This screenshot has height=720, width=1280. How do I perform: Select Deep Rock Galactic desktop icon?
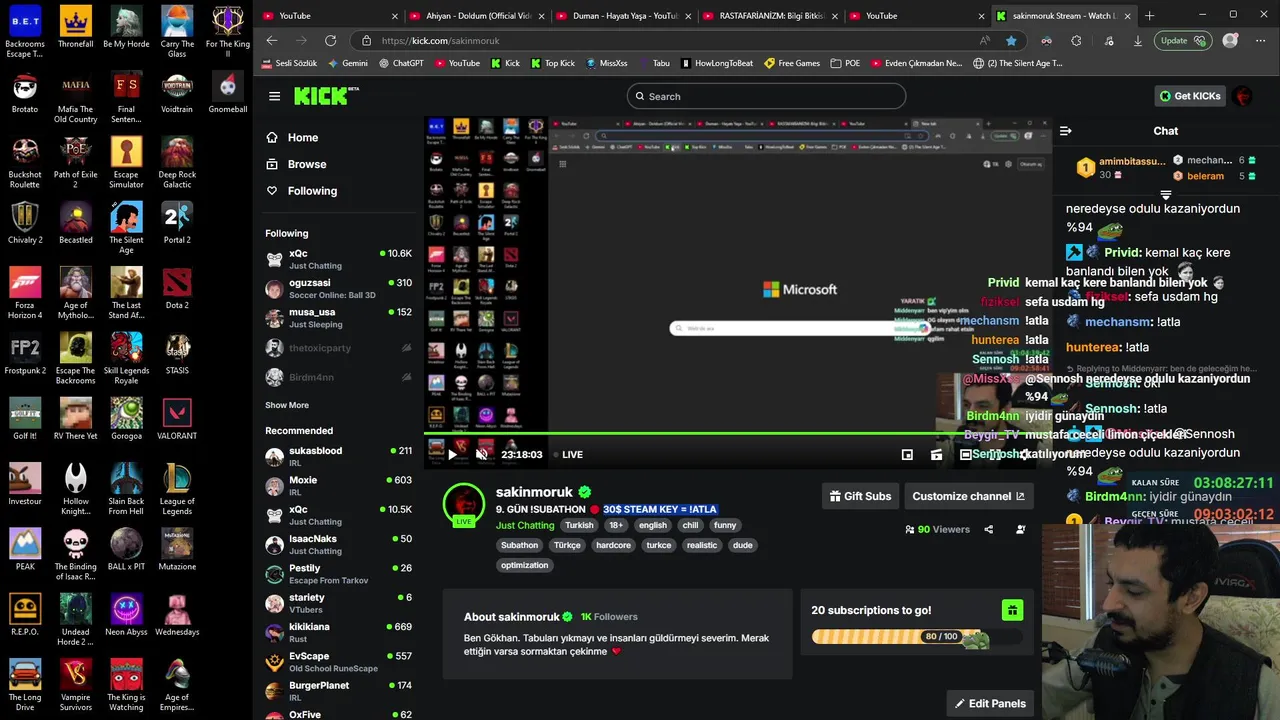click(177, 162)
